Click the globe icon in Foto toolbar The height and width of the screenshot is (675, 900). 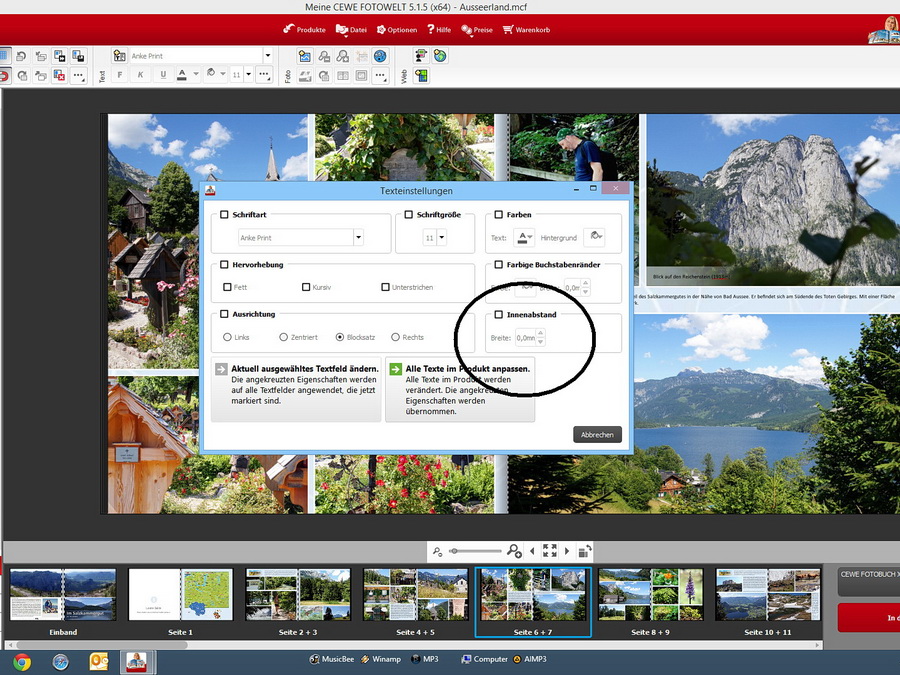click(380, 56)
